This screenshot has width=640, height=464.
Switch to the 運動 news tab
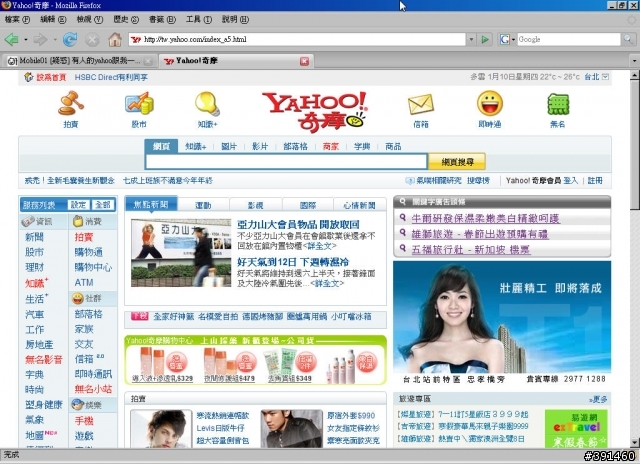click(203, 205)
